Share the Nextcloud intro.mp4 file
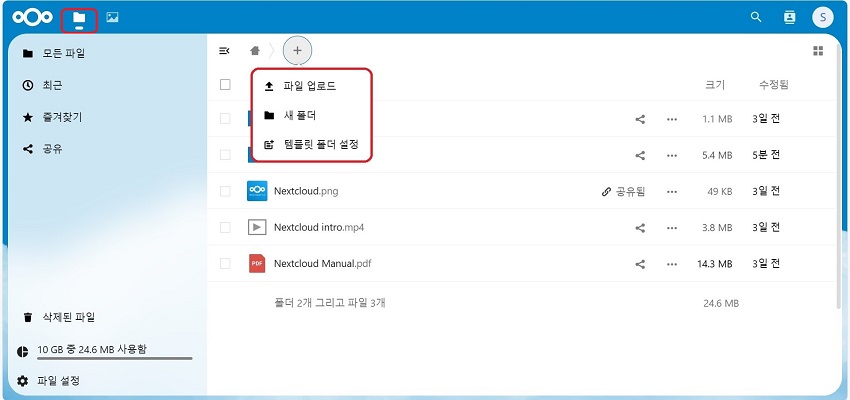 tap(640, 228)
